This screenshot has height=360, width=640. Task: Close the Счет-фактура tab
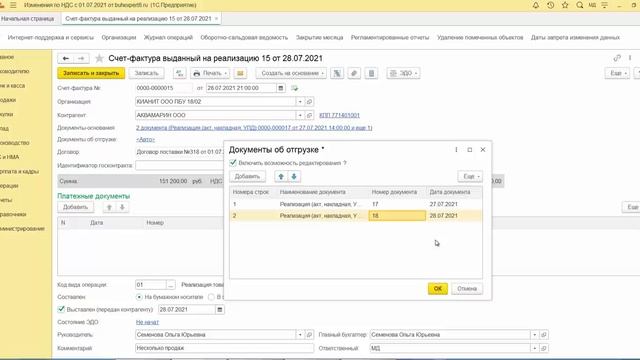click(216, 19)
